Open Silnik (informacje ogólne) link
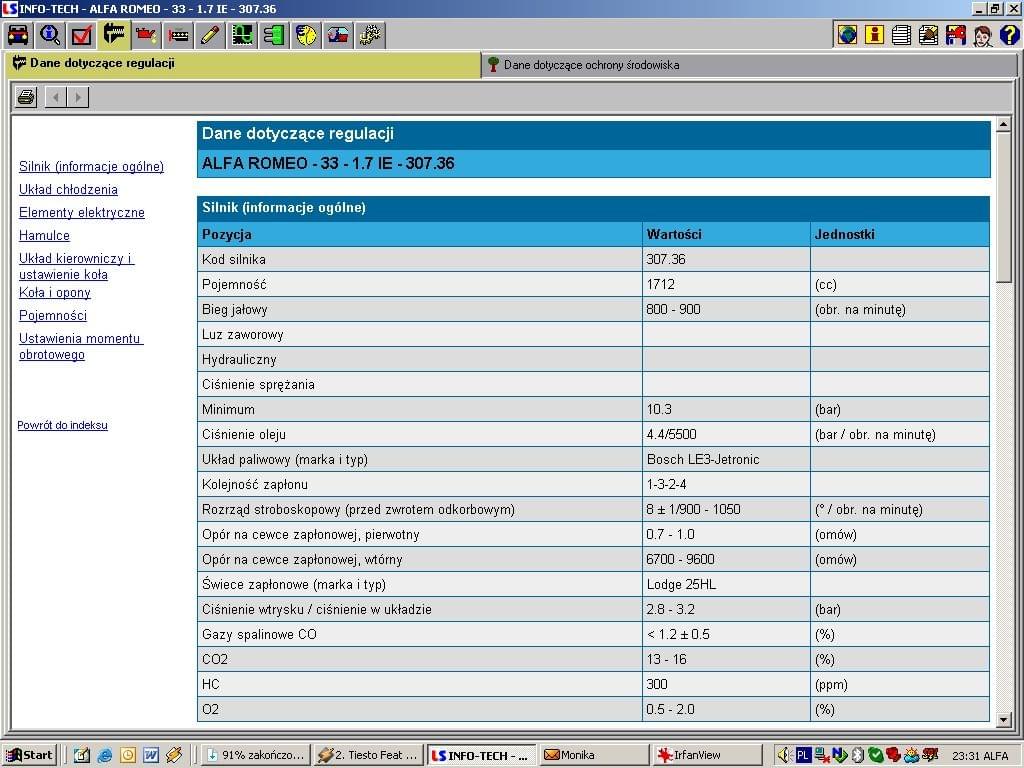 91,167
